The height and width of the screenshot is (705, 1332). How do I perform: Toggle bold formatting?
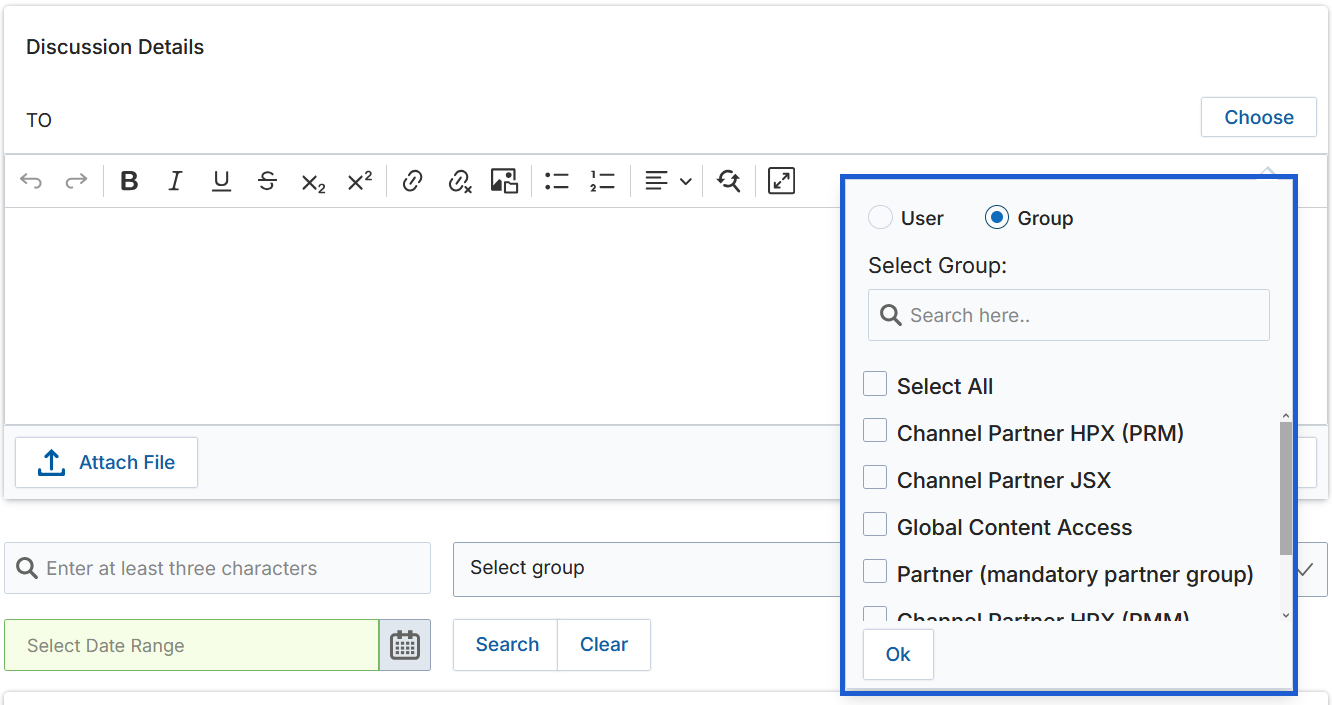tap(129, 181)
